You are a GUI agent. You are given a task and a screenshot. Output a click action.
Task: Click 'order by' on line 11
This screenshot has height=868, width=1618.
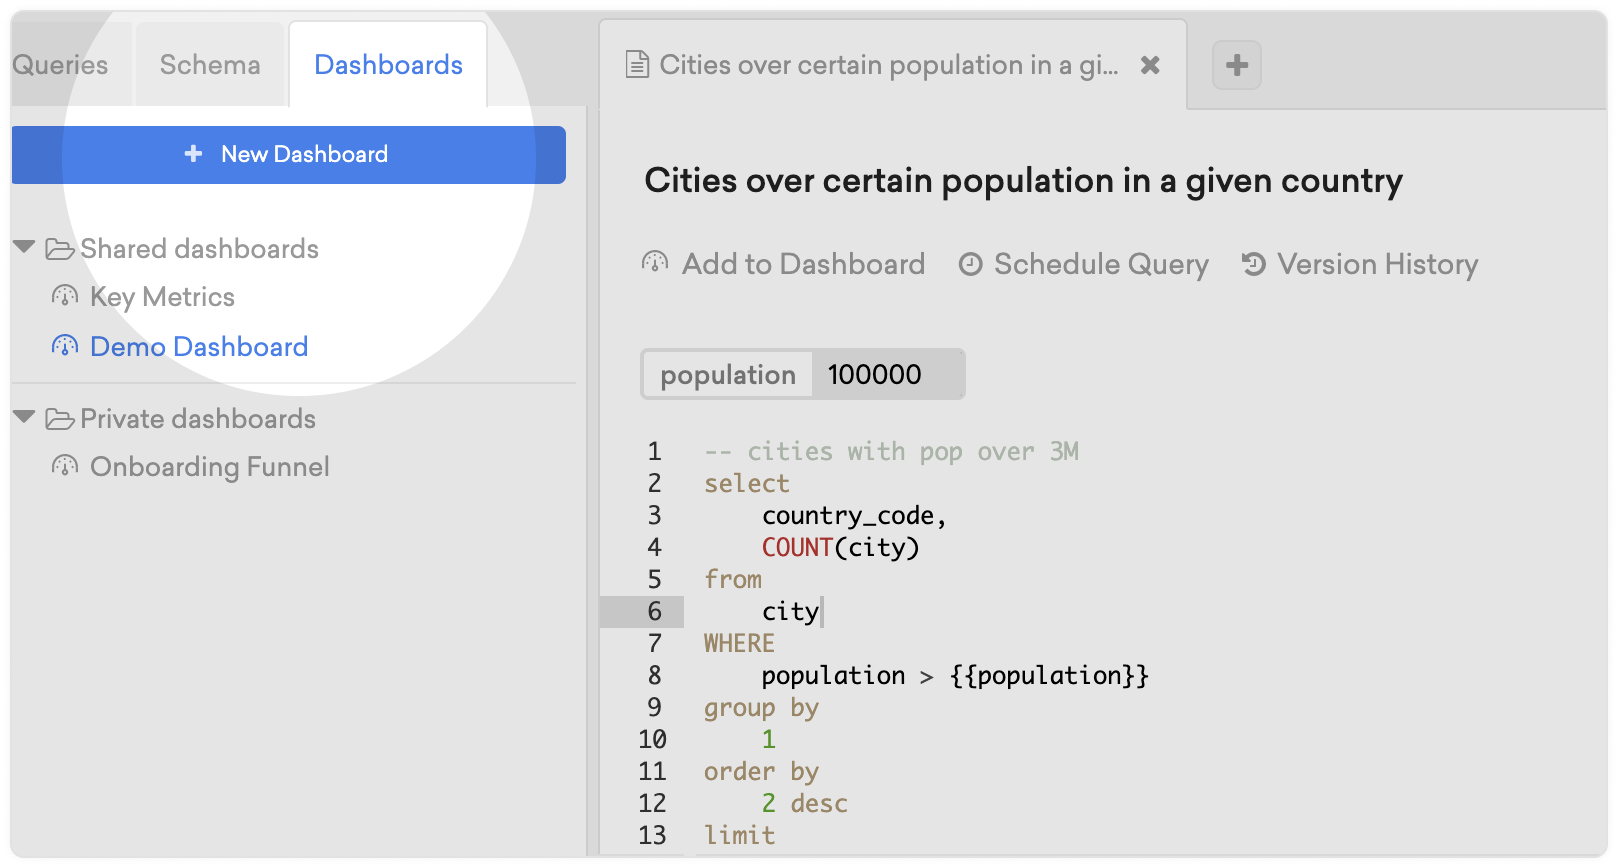[761, 771]
